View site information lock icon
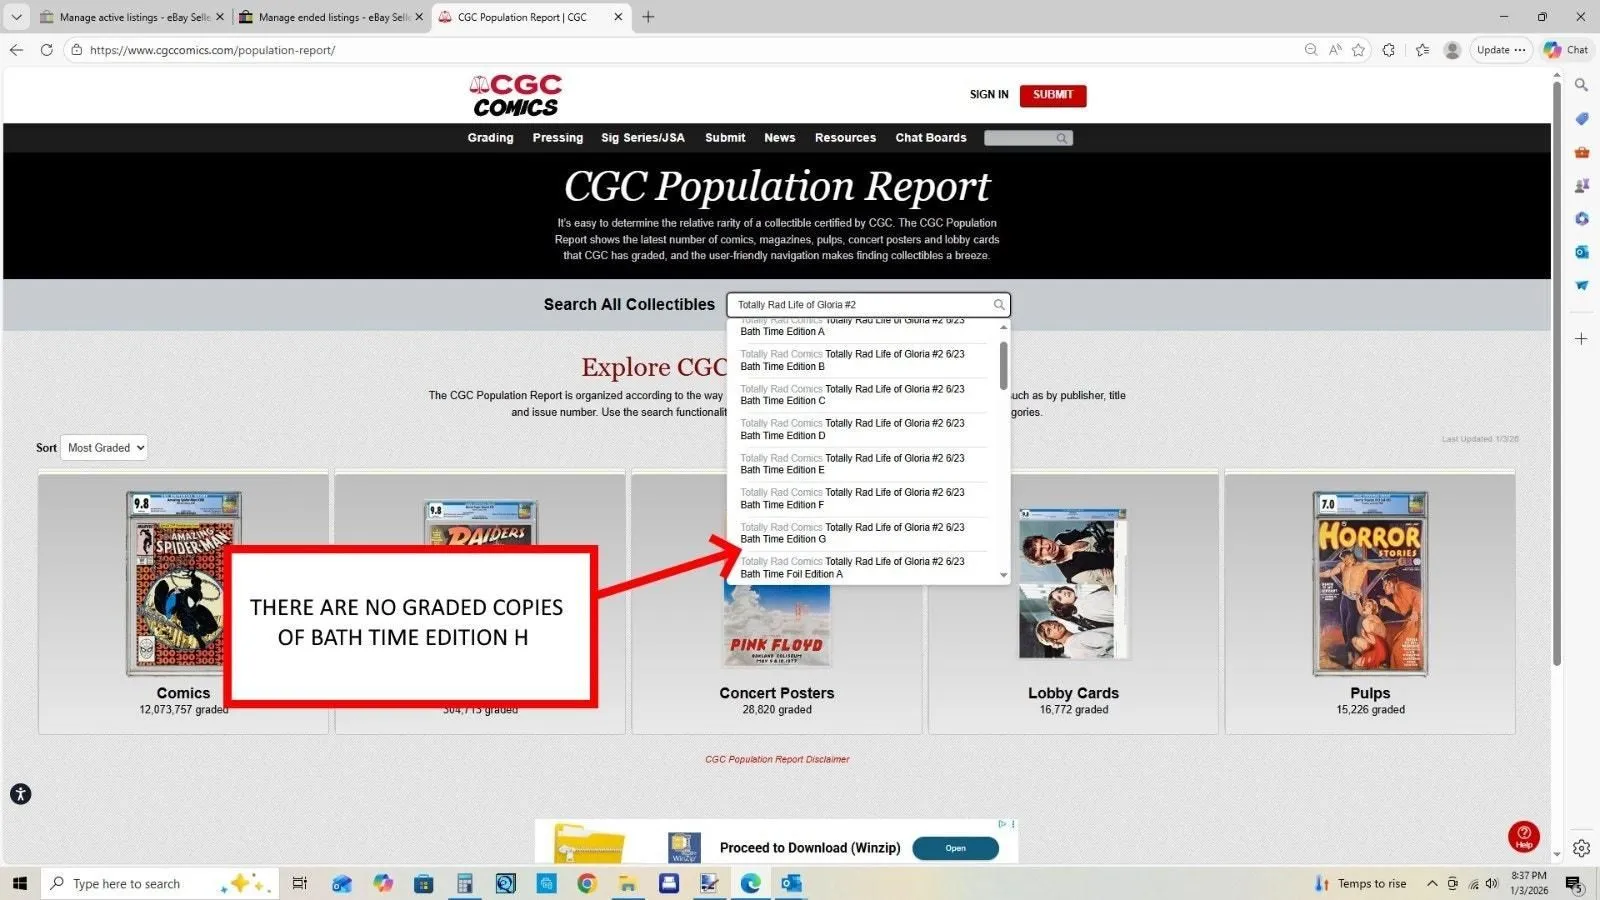Image resolution: width=1600 pixels, height=900 pixels. [x=76, y=49]
